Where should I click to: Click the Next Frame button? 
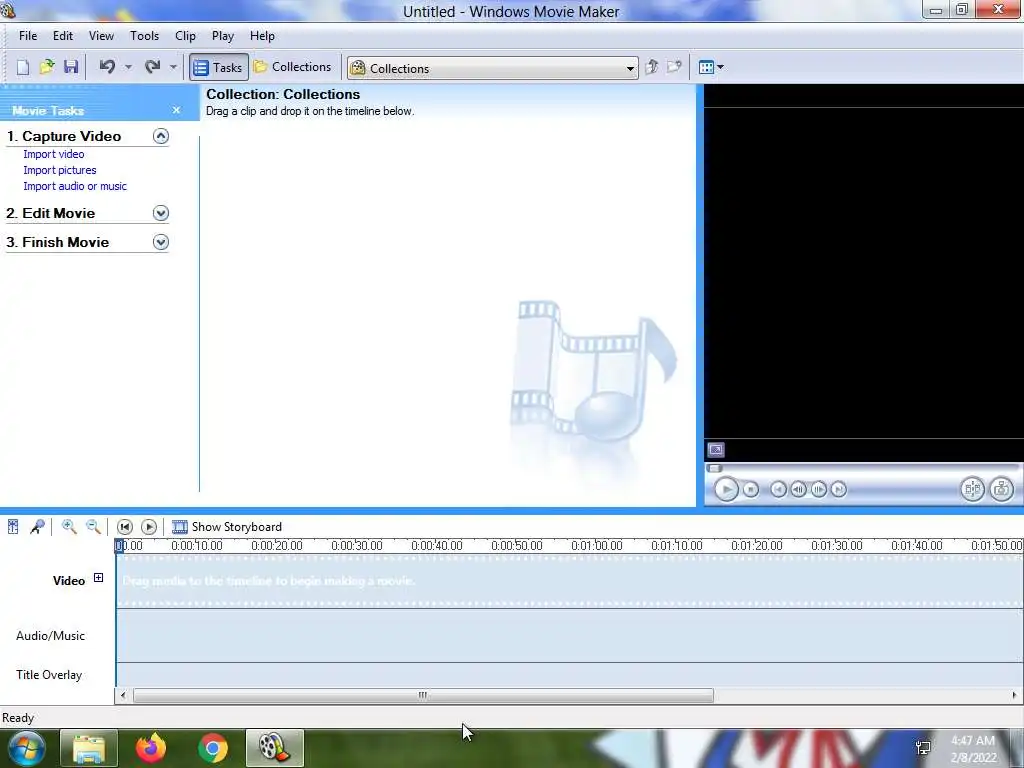click(x=818, y=489)
